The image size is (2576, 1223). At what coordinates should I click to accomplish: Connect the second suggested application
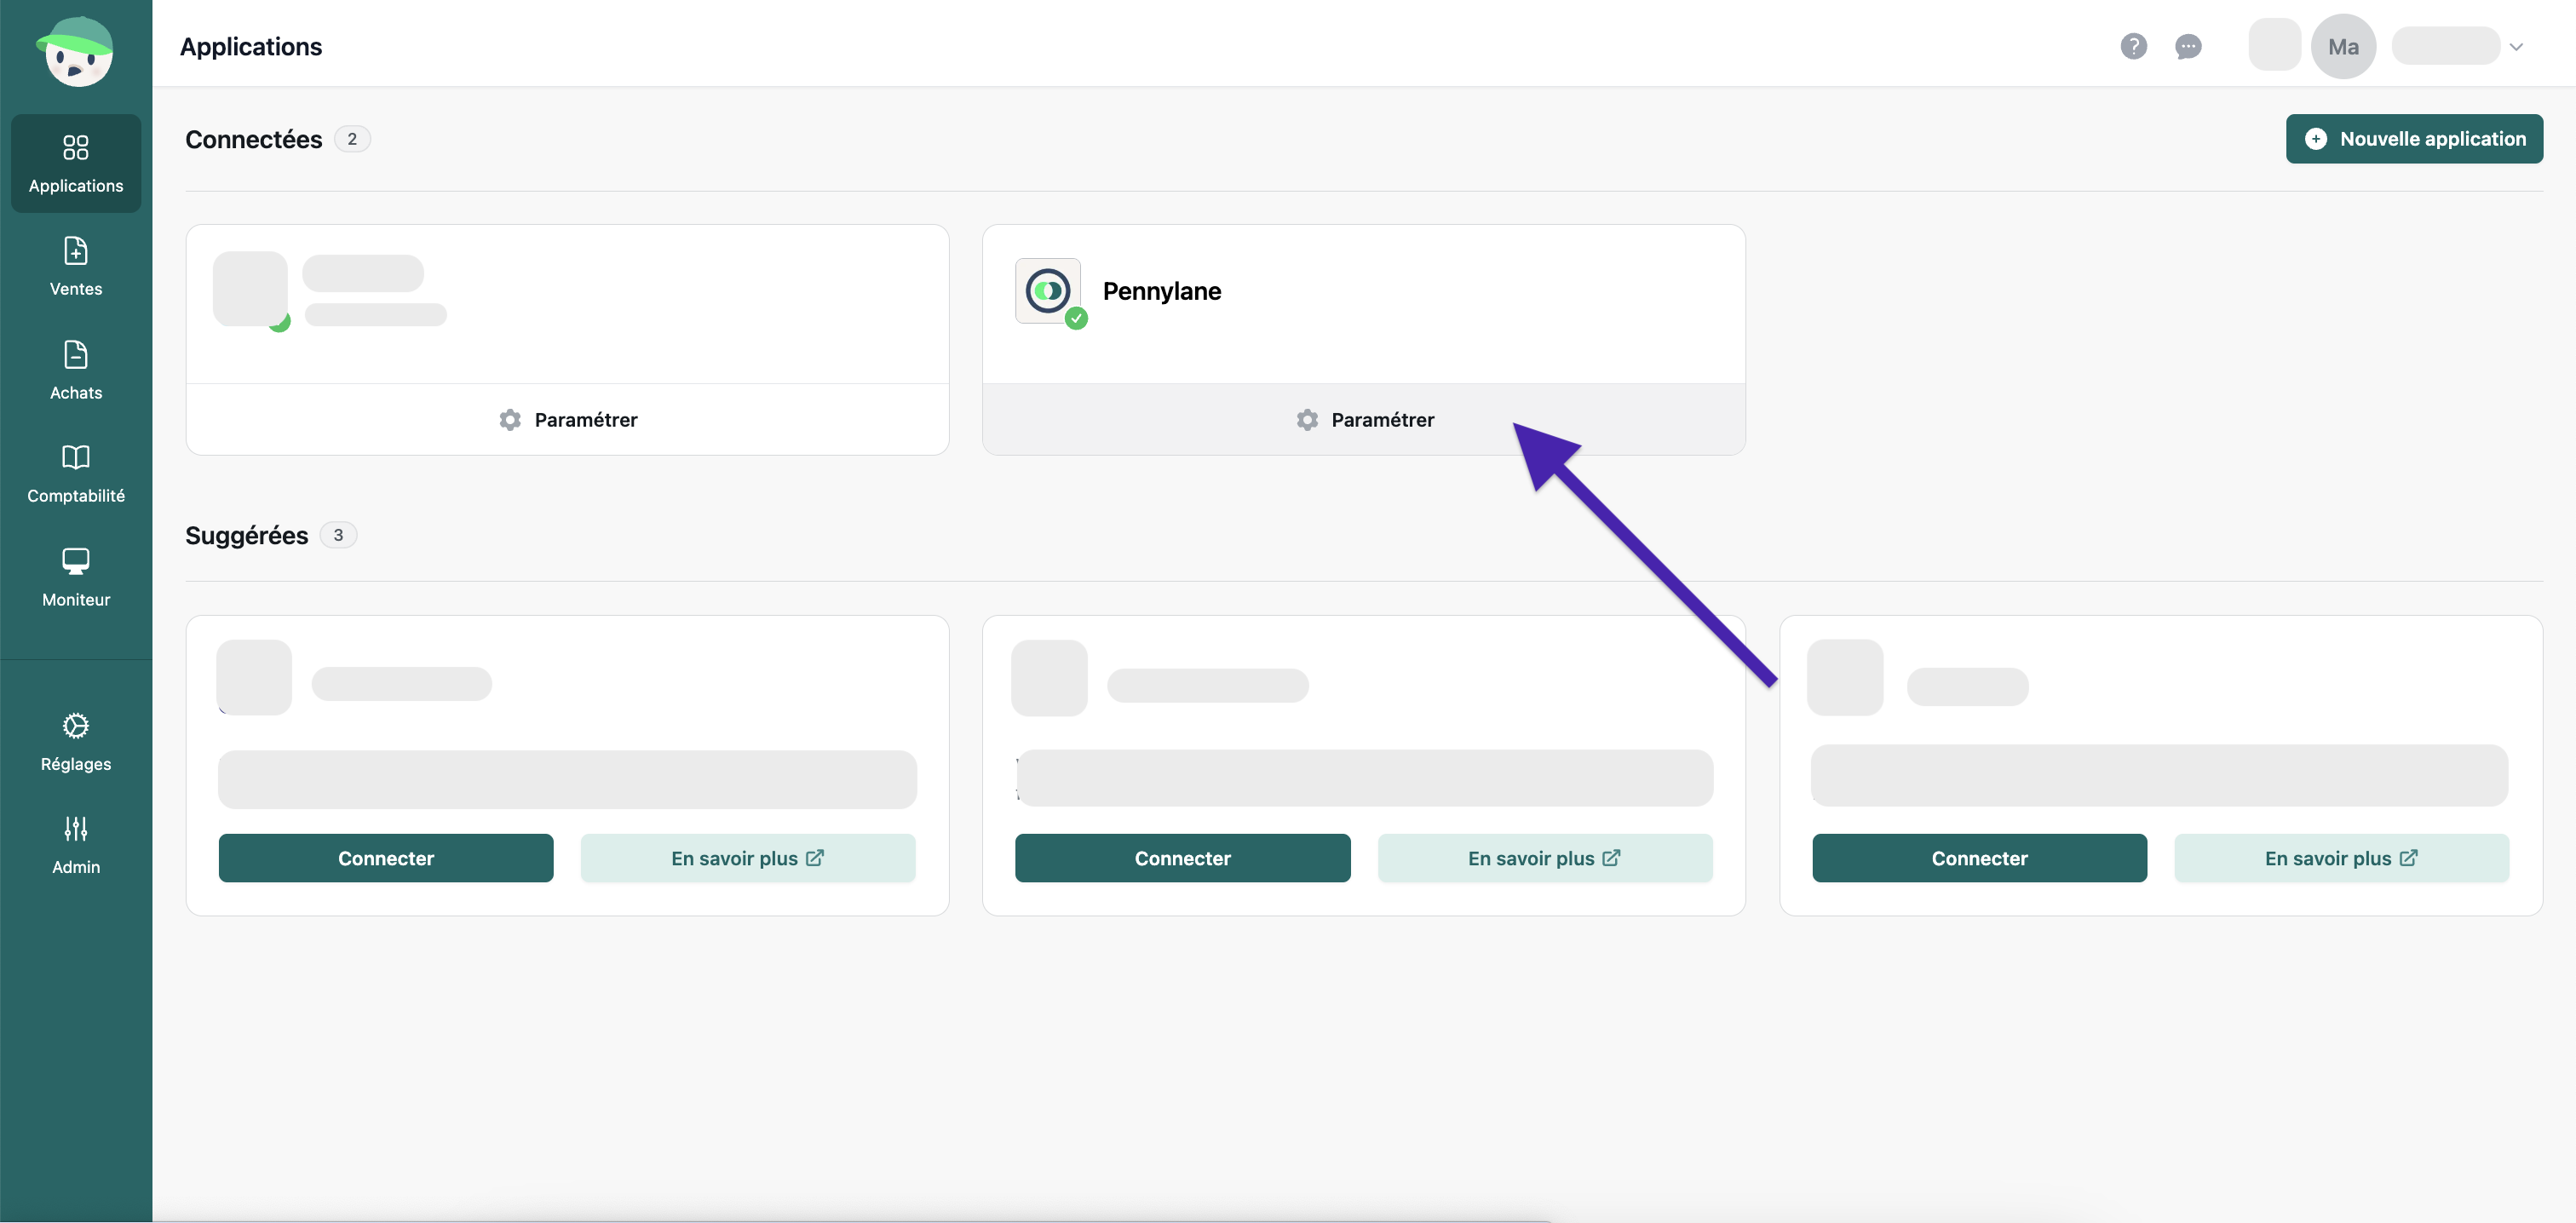(x=1182, y=858)
